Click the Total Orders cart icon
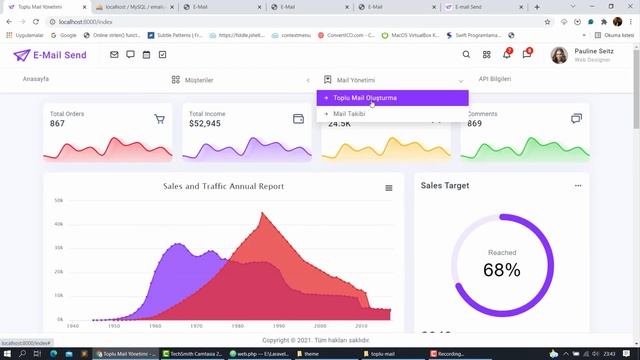Image resolution: width=640 pixels, height=360 pixels. point(160,119)
